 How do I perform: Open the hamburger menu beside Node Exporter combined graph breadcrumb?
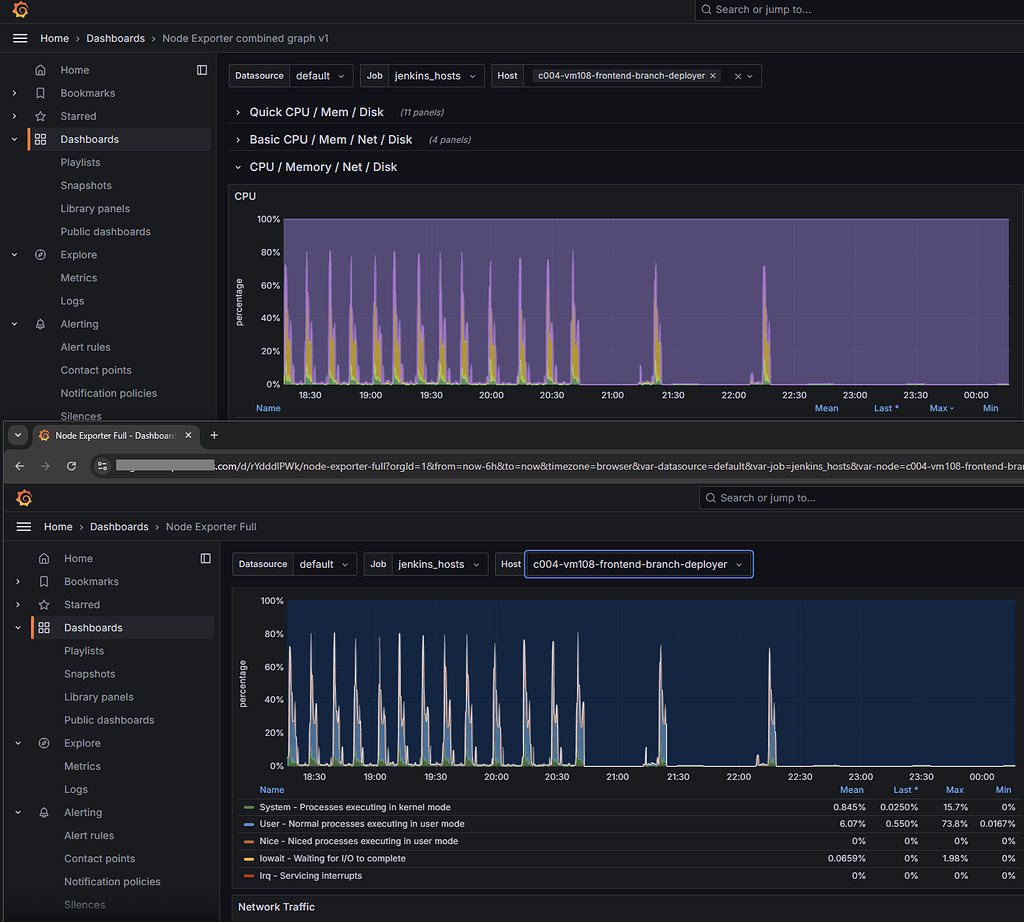20,39
